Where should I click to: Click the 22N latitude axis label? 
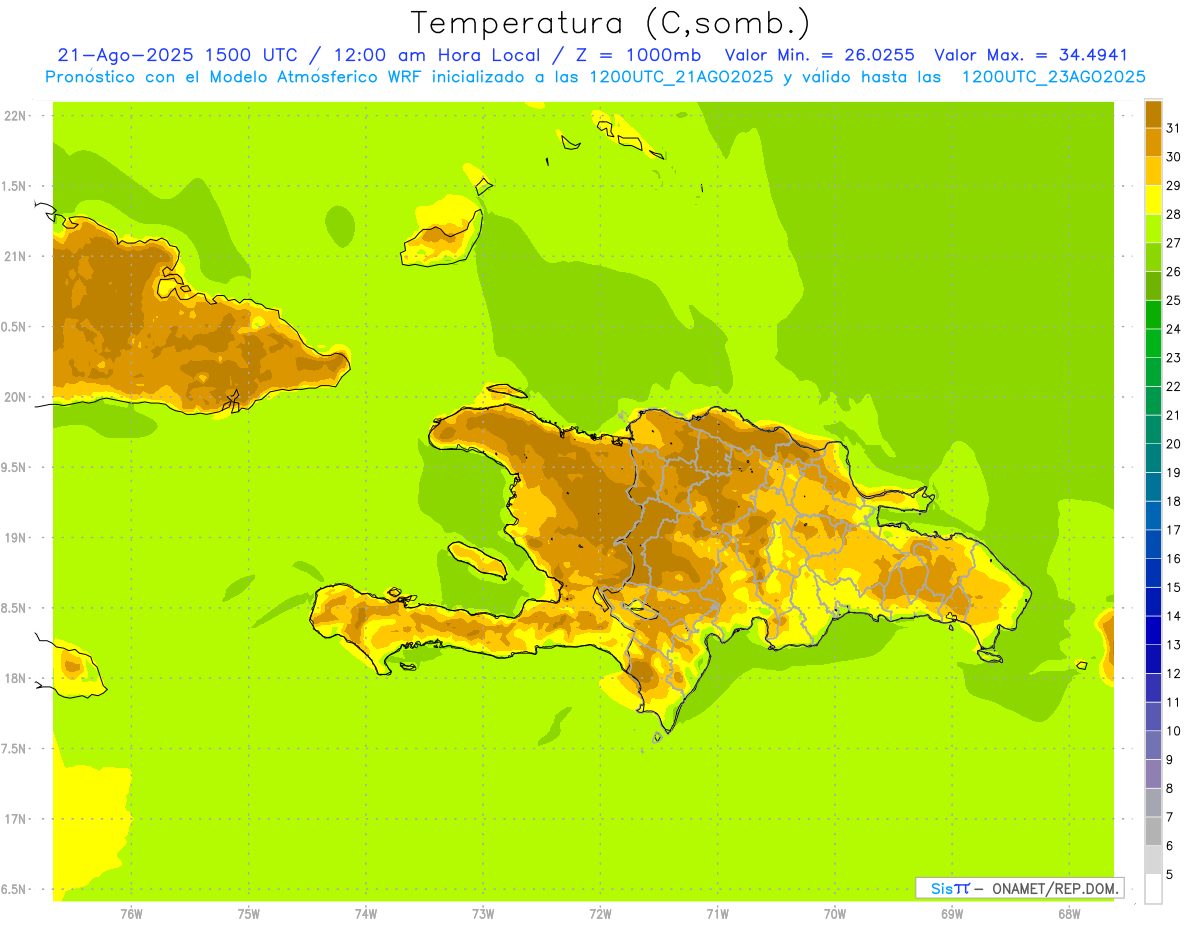pos(15,115)
